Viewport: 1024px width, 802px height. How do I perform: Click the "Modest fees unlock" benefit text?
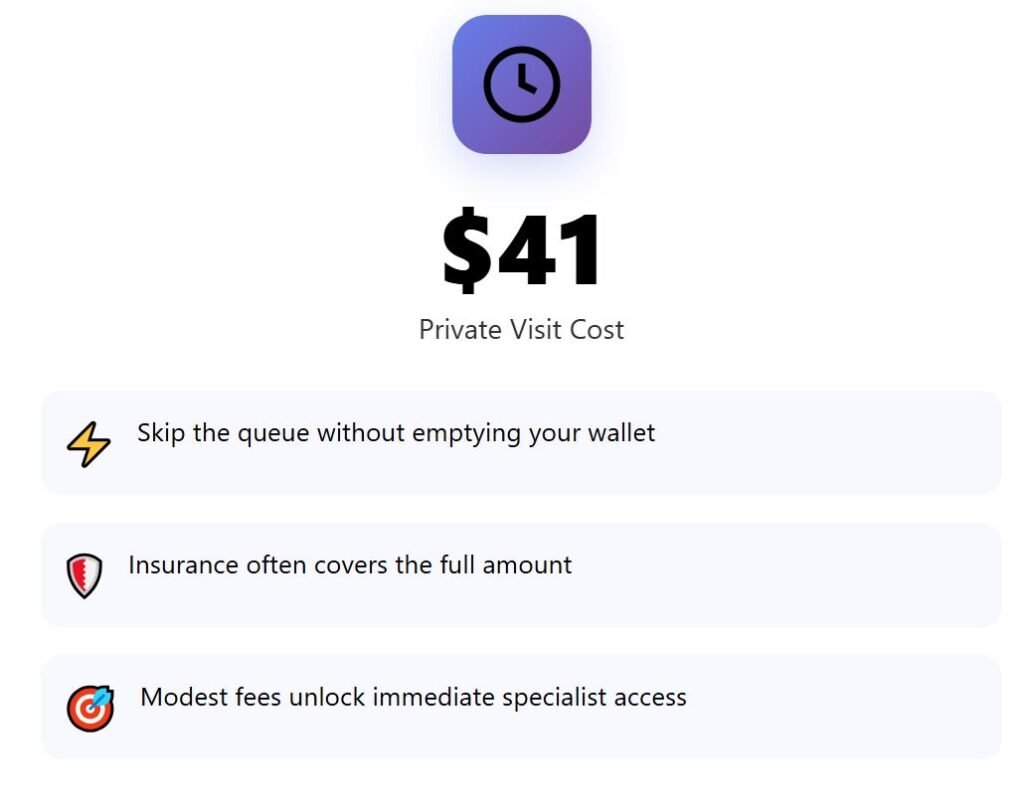pyautogui.click(x=413, y=698)
